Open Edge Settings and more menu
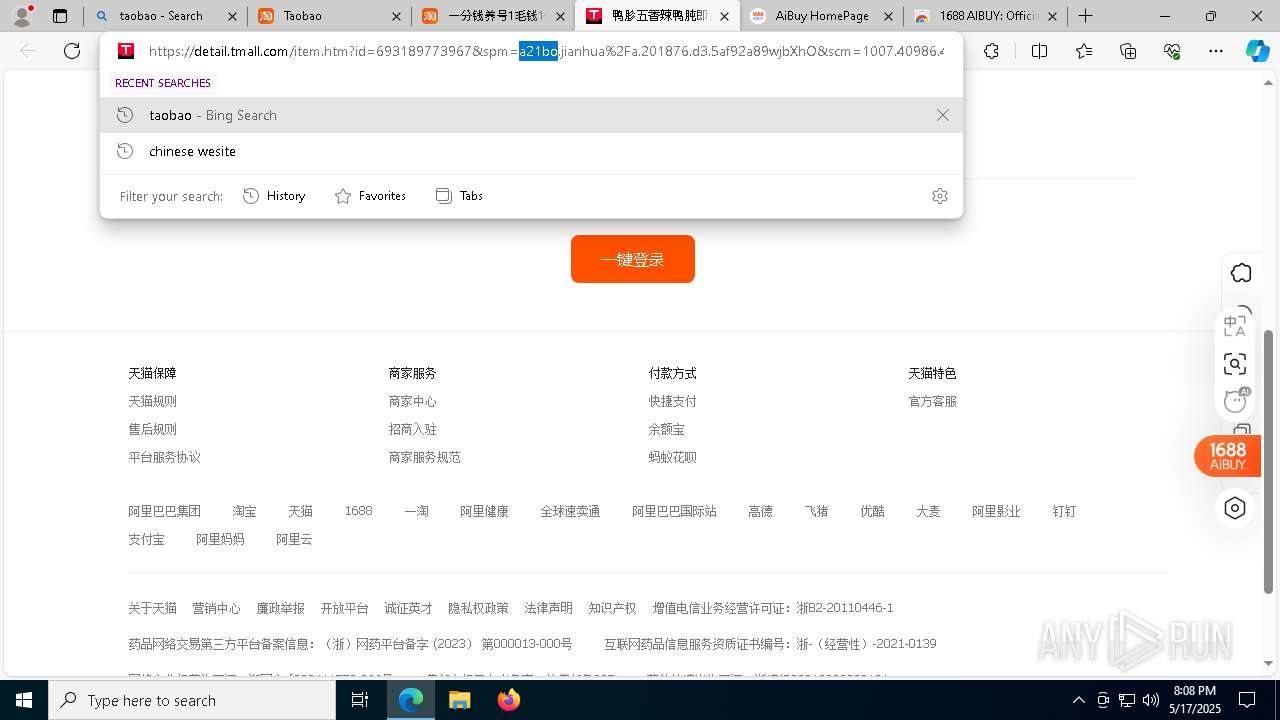Viewport: 1280px width, 720px height. click(x=1216, y=51)
